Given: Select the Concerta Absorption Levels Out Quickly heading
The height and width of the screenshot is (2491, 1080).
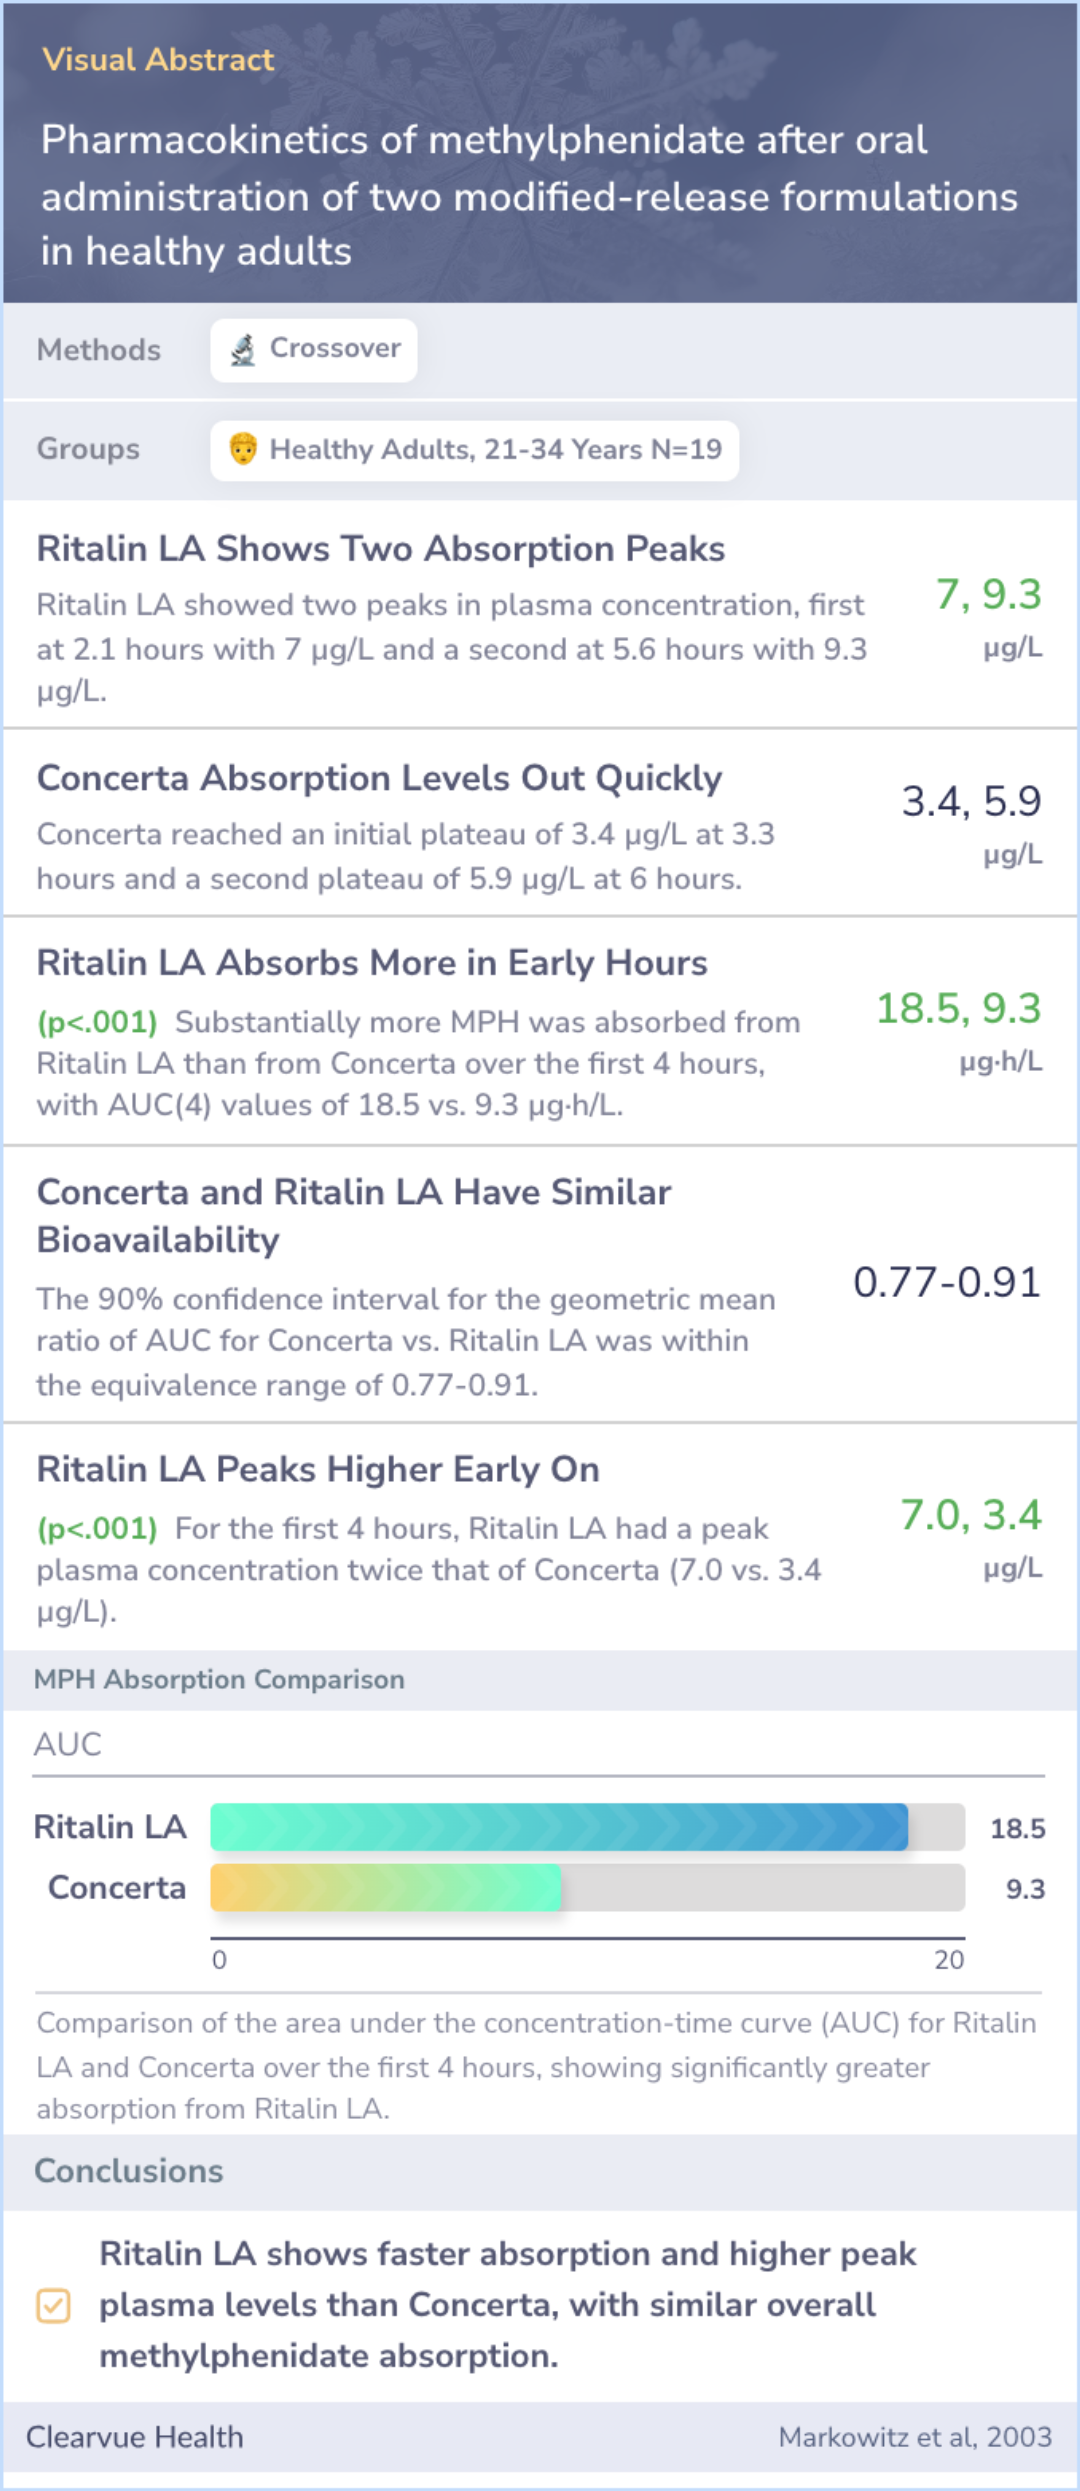Looking at the screenshot, I should pyautogui.click(x=380, y=778).
